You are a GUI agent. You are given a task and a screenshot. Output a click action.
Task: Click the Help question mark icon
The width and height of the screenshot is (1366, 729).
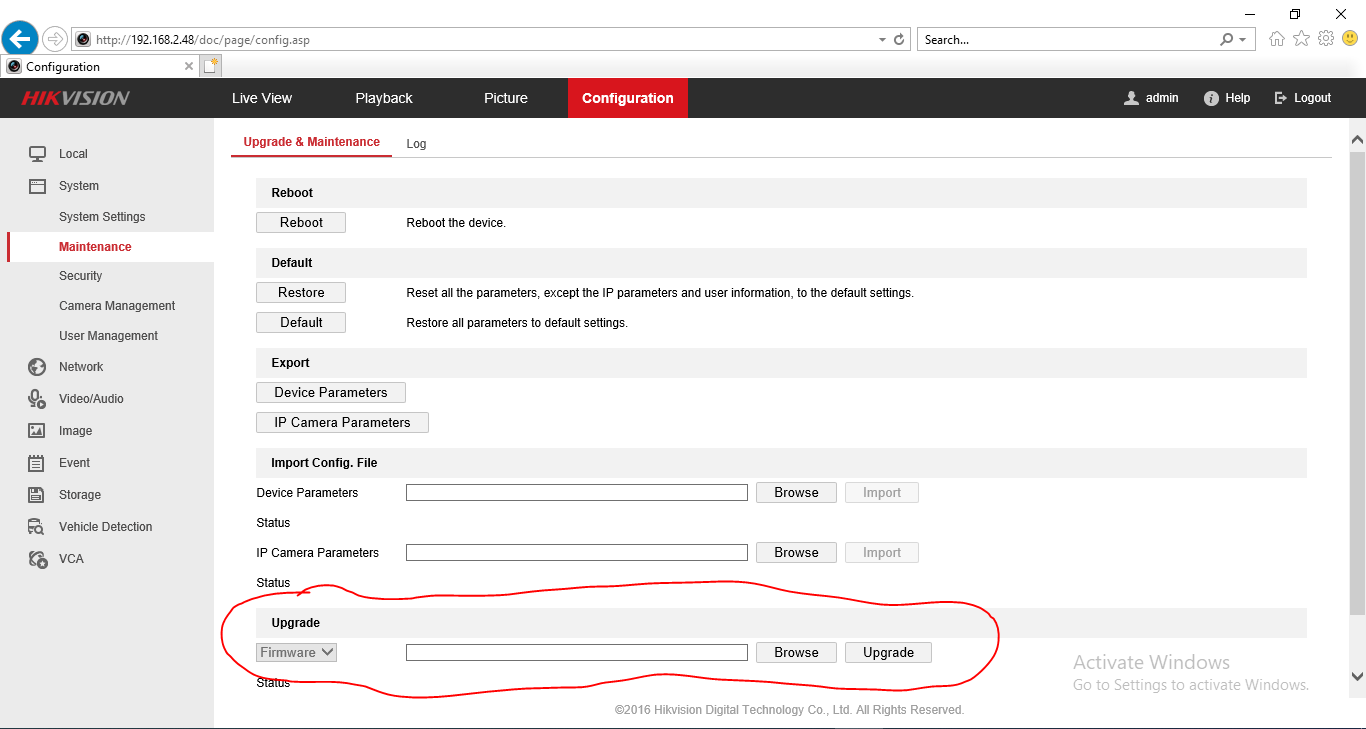coord(1211,98)
